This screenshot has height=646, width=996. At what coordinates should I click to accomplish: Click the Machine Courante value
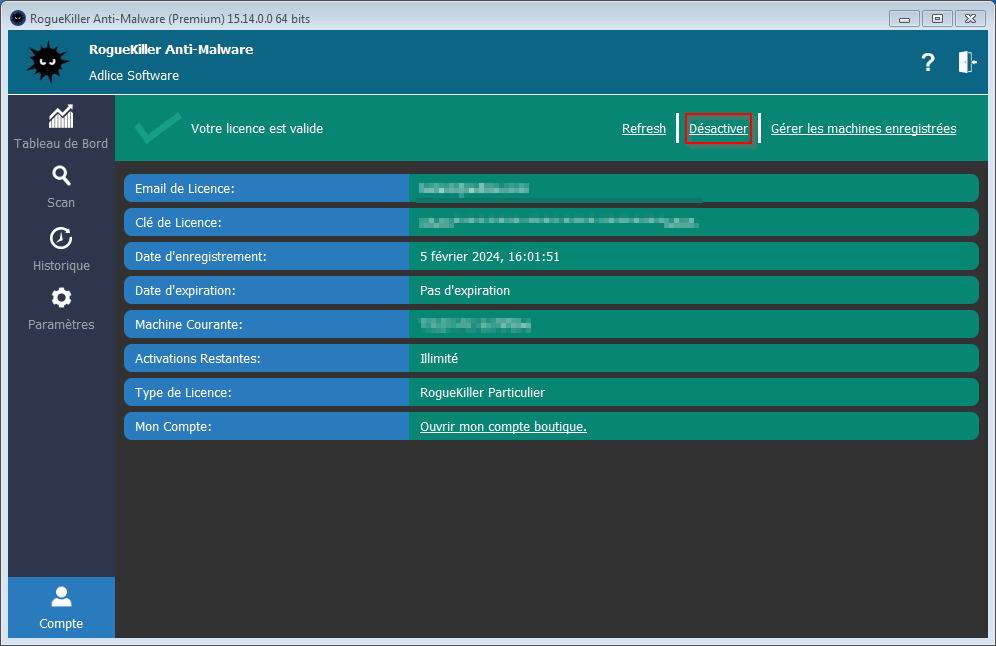(x=475, y=324)
